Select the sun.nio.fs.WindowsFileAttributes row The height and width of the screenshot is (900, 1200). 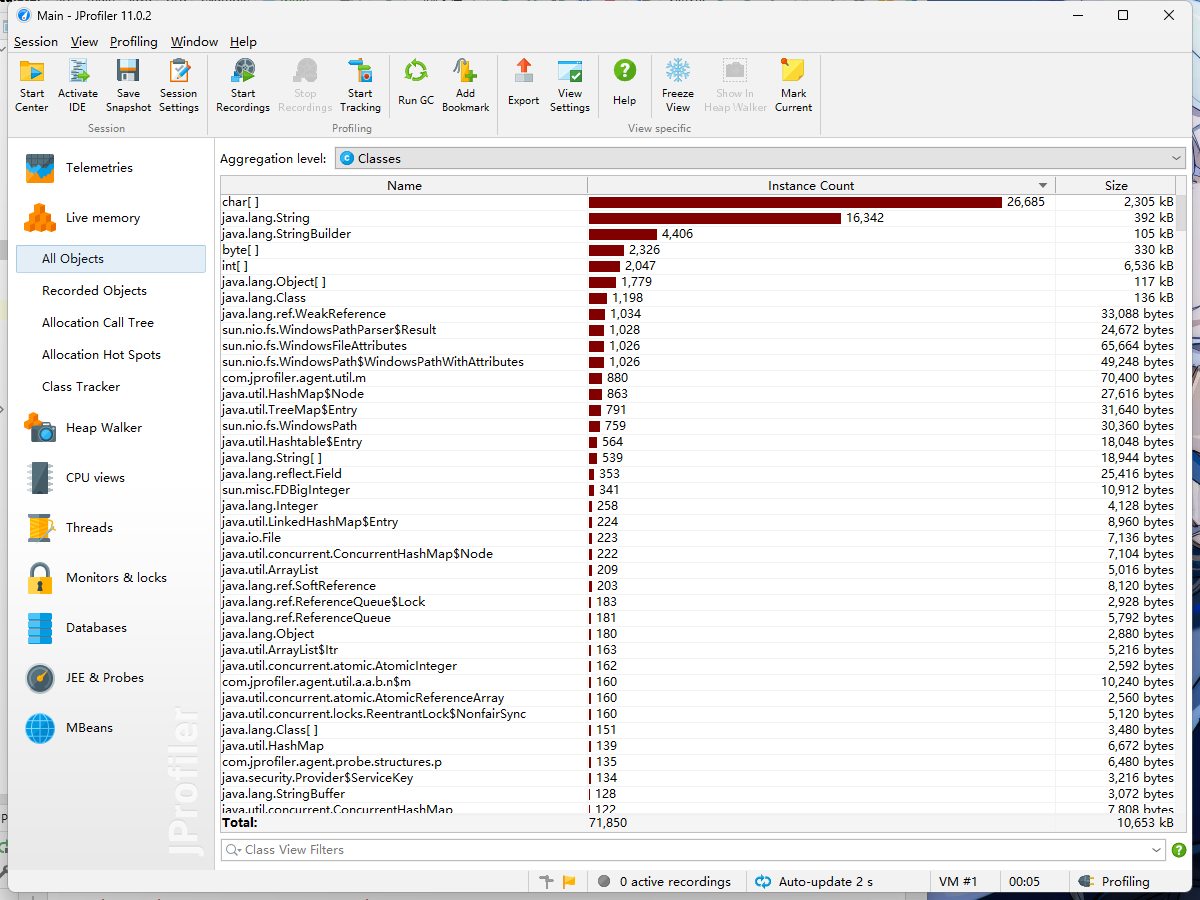(x=698, y=346)
